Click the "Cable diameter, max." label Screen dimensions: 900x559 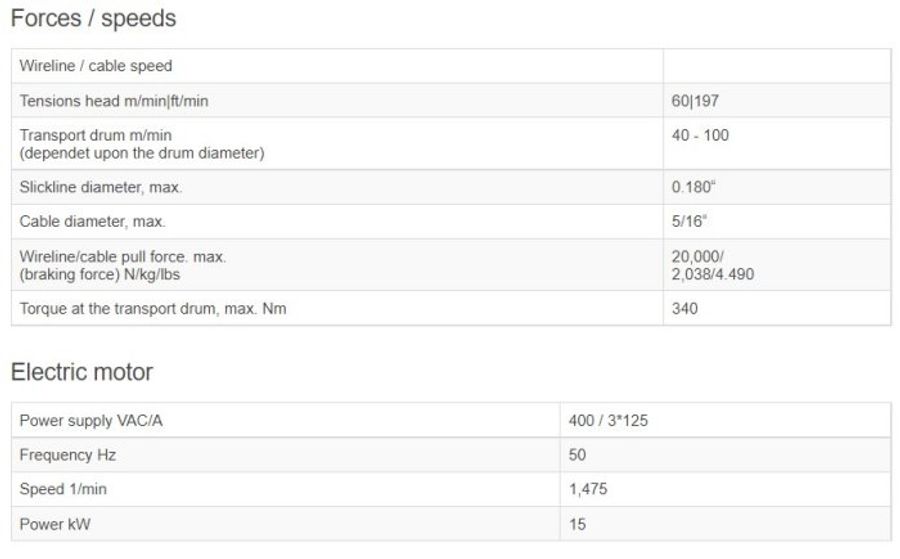click(x=93, y=221)
